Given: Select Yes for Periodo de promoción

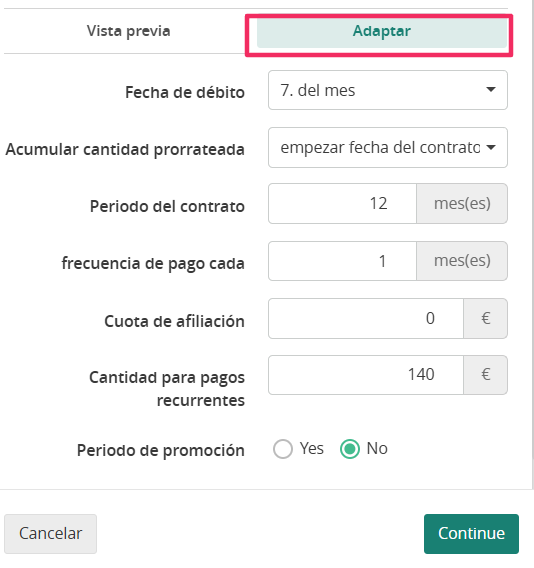Looking at the screenshot, I should click(x=283, y=449).
